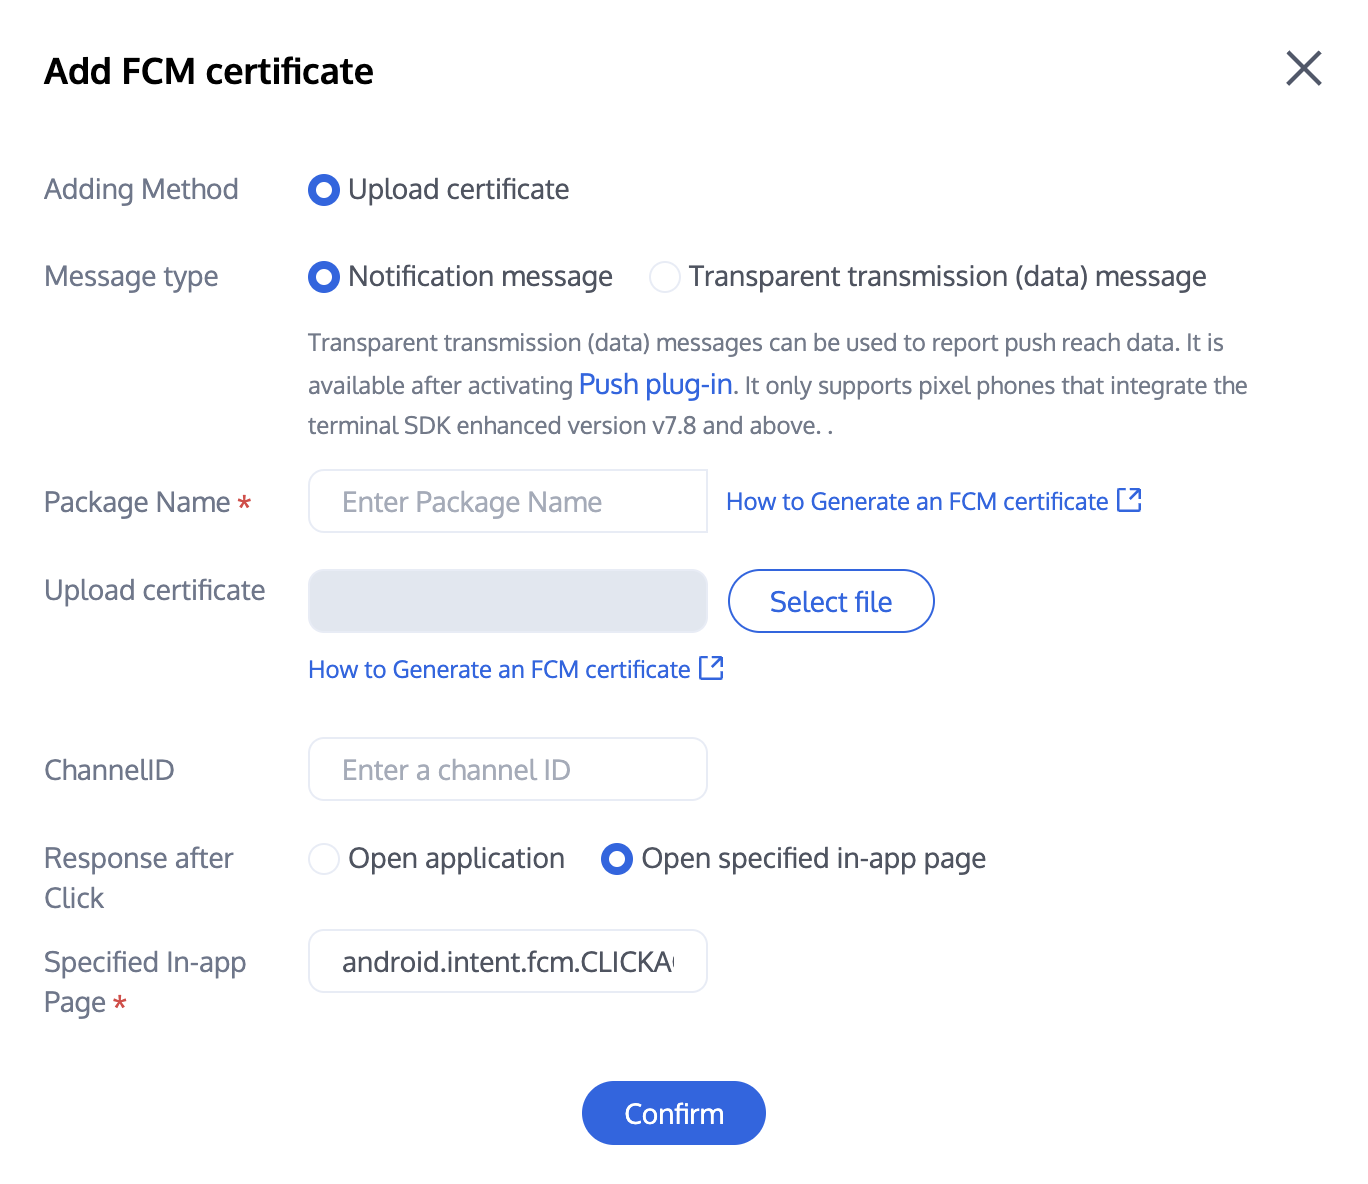
Task: Focus the Enter Package Name input
Action: [x=507, y=501]
